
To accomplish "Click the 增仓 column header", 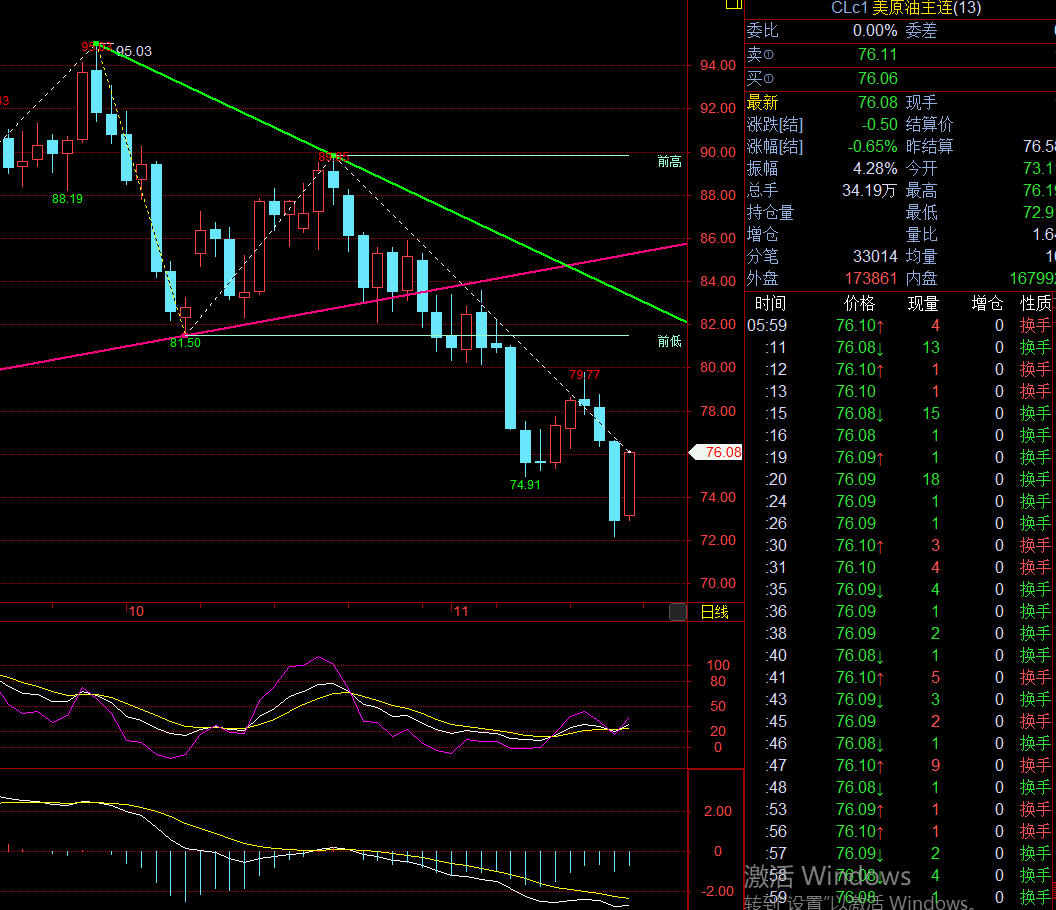I will click(x=986, y=303).
